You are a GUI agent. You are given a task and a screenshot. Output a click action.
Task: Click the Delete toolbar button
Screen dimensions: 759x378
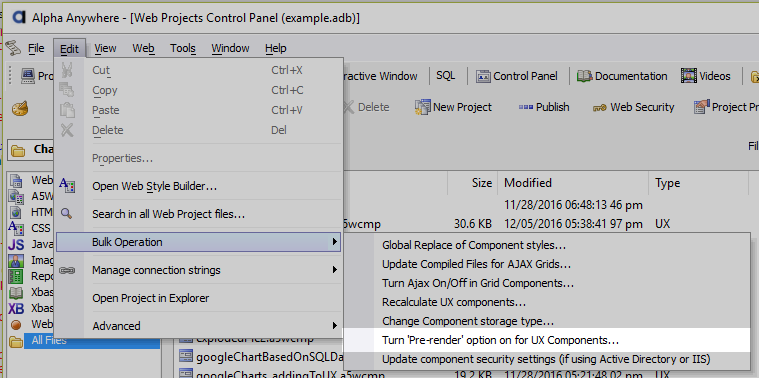click(366, 107)
